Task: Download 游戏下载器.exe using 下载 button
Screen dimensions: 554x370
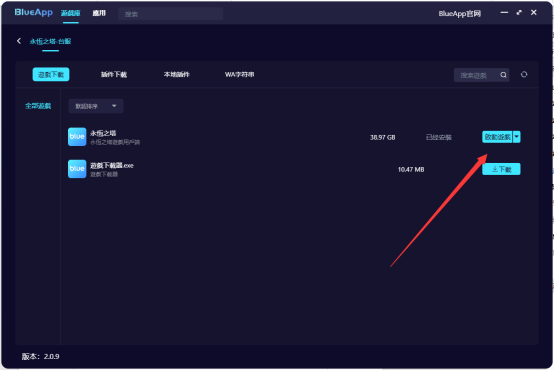Action: coord(501,169)
